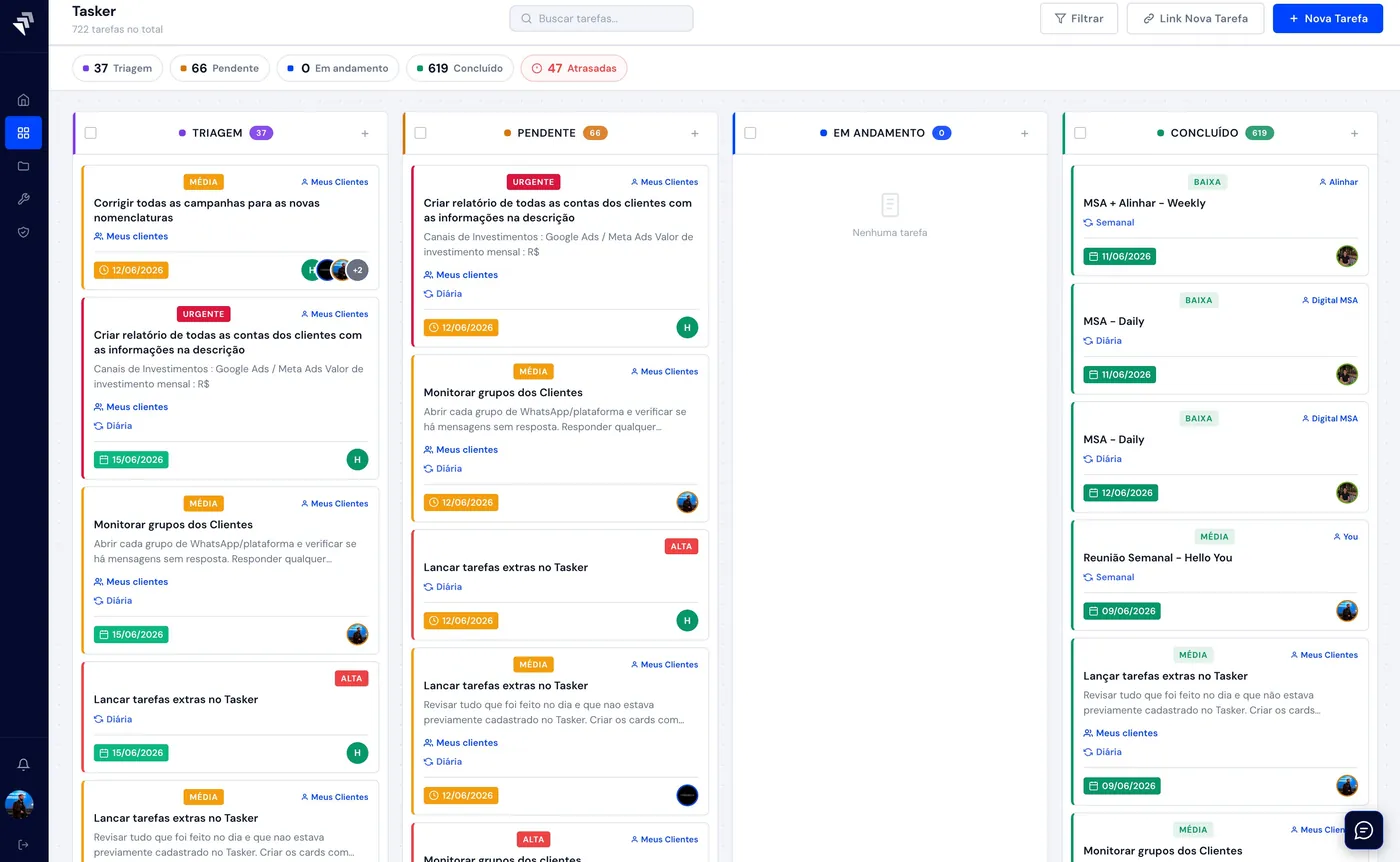
Task: Open the shield icon in the sidebar
Action: pyautogui.click(x=23, y=232)
